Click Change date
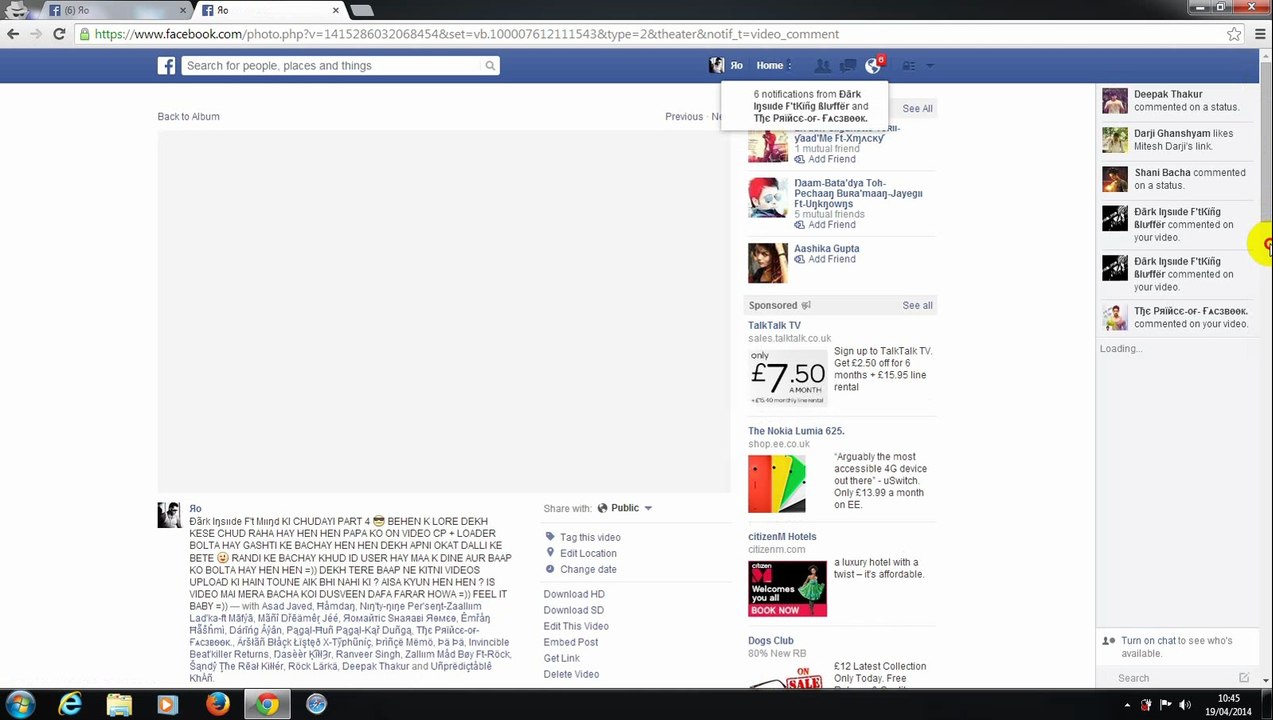The image size is (1273, 720). 588,570
